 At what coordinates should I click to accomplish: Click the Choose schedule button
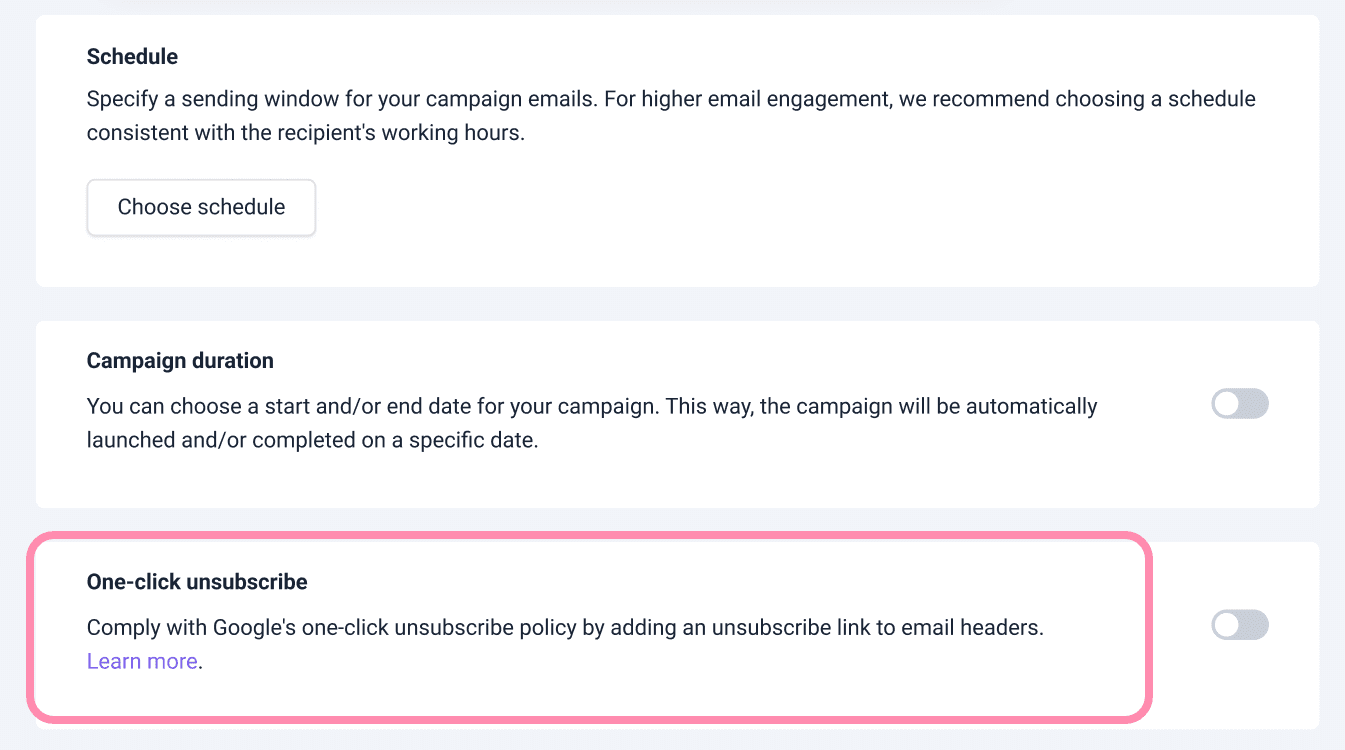(201, 208)
